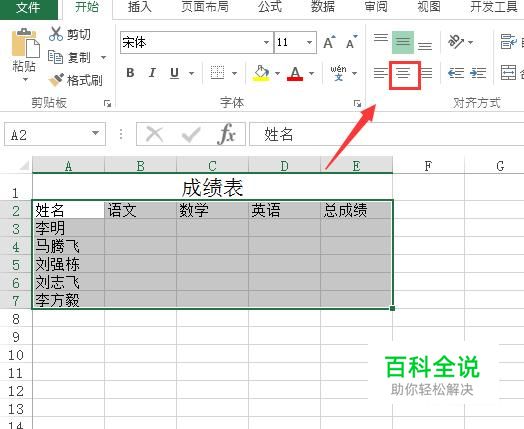Open paste options dropdown arrow
Screen dimensions: 524x429
click(x=25, y=80)
